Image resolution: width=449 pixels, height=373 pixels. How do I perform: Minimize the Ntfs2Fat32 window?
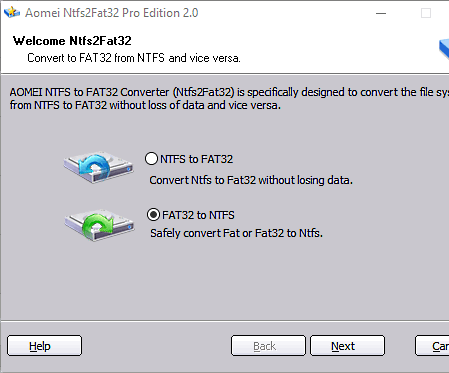click(x=381, y=13)
